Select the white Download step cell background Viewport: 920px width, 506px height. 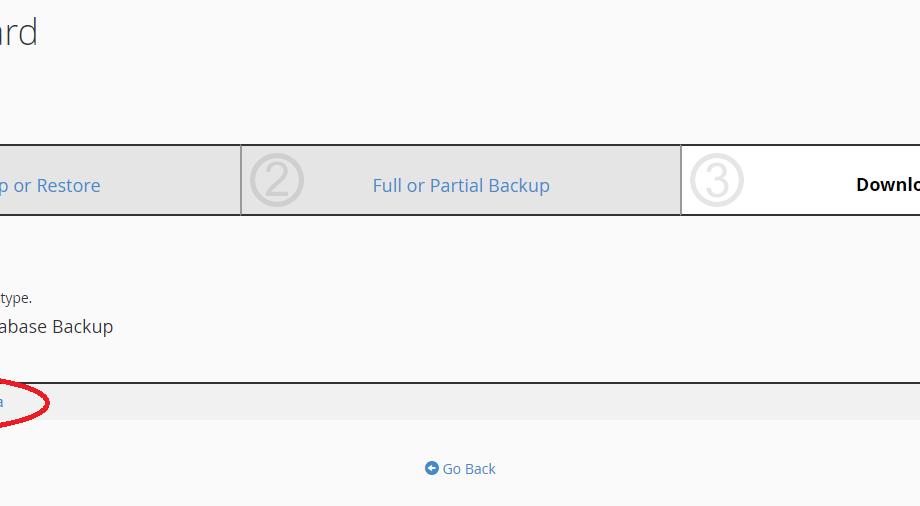coord(801,180)
